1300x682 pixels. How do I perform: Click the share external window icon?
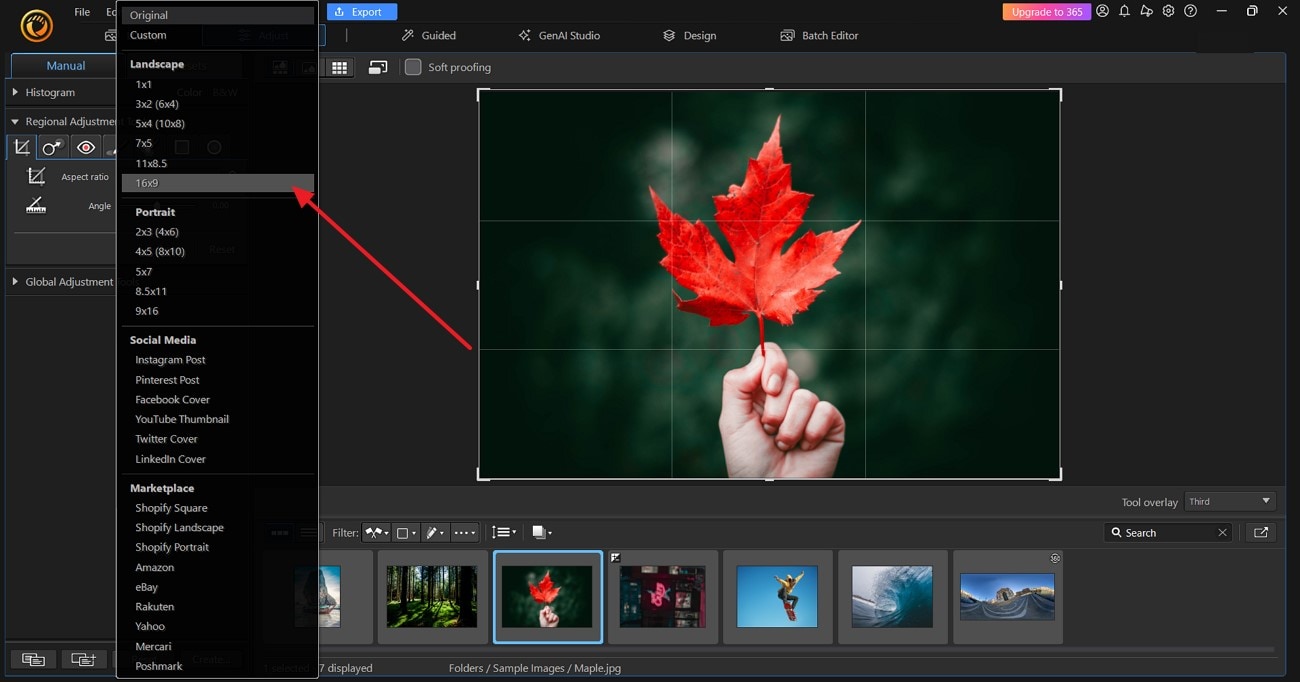[x=1261, y=533]
